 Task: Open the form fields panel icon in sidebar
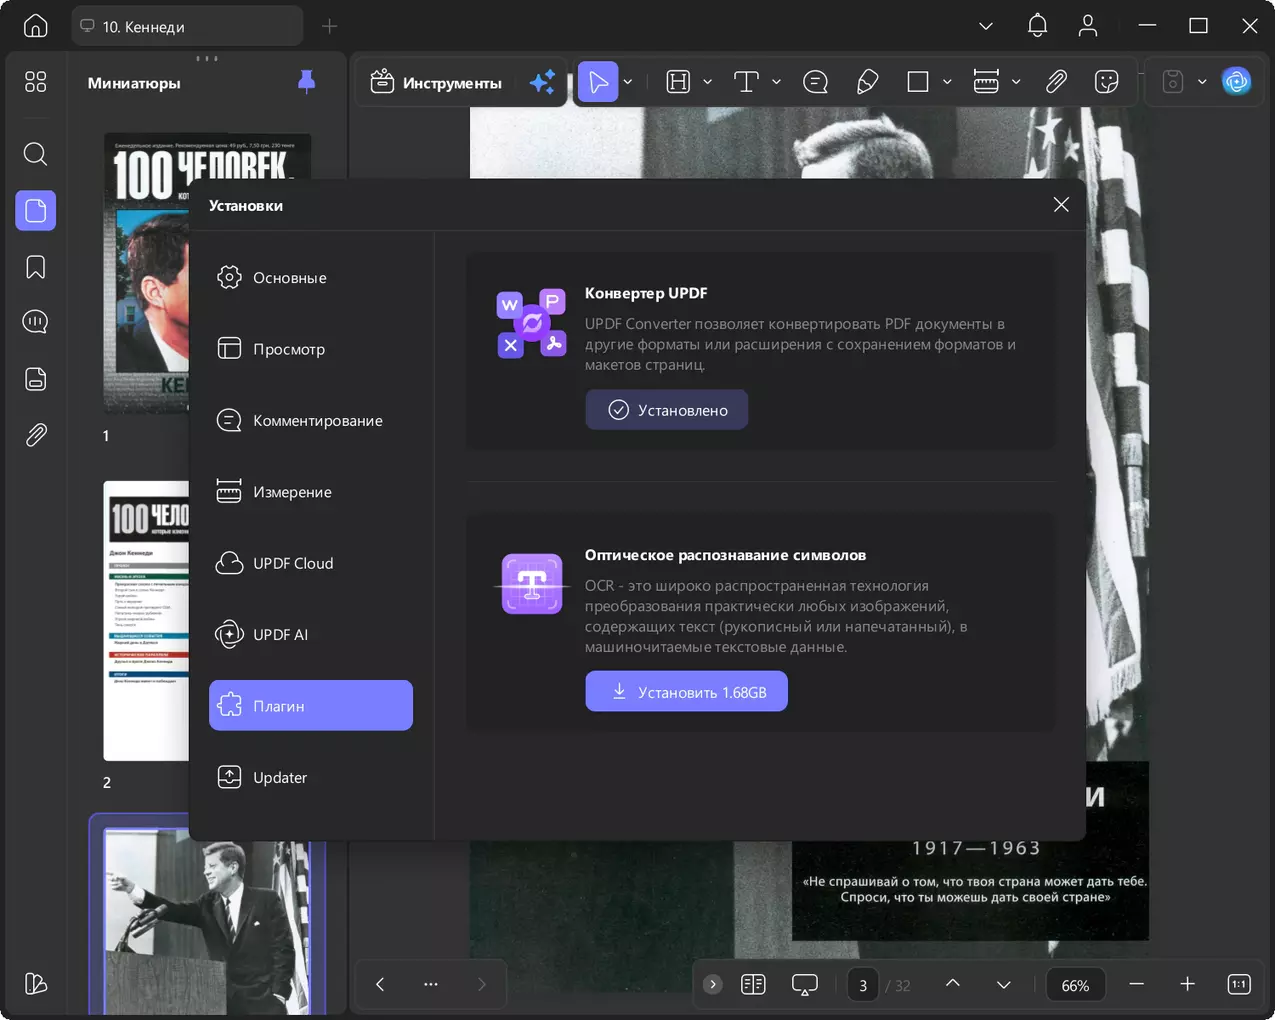[36, 379]
